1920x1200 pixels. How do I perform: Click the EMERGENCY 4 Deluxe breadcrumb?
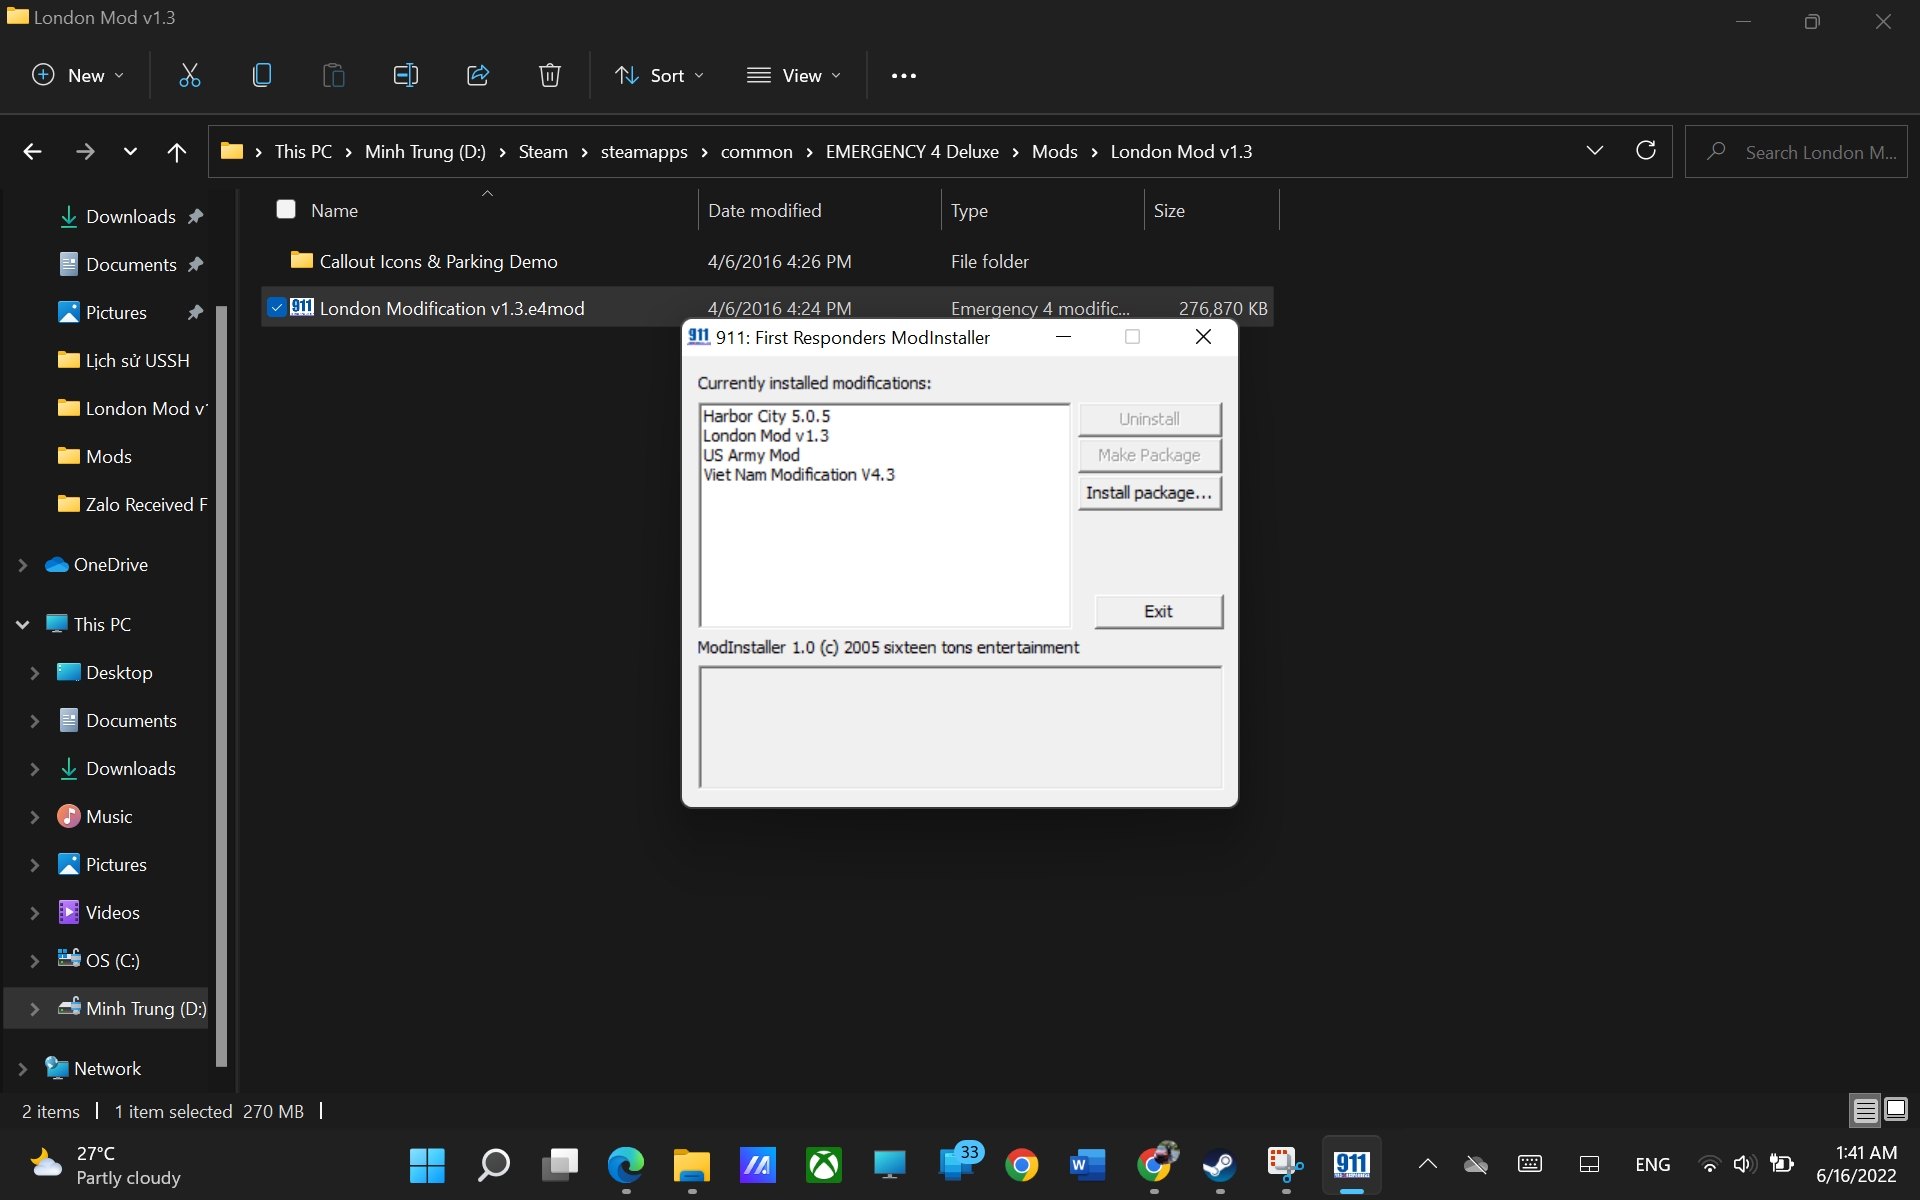tap(912, 152)
